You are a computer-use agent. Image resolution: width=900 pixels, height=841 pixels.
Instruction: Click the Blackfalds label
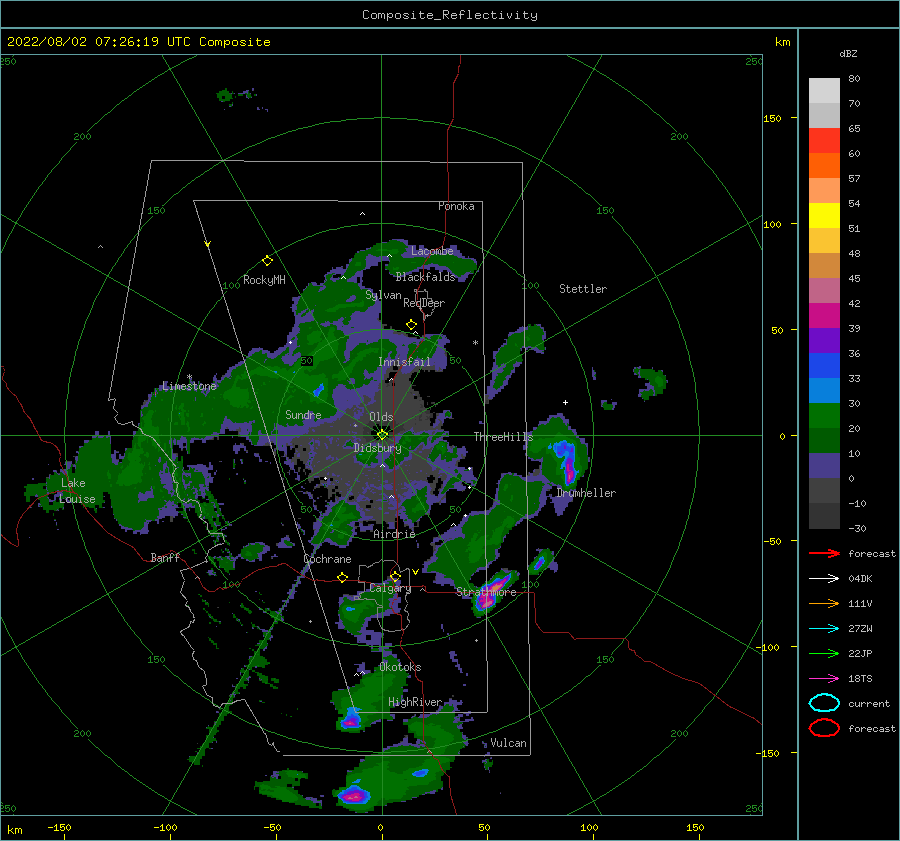pyautogui.click(x=425, y=277)
